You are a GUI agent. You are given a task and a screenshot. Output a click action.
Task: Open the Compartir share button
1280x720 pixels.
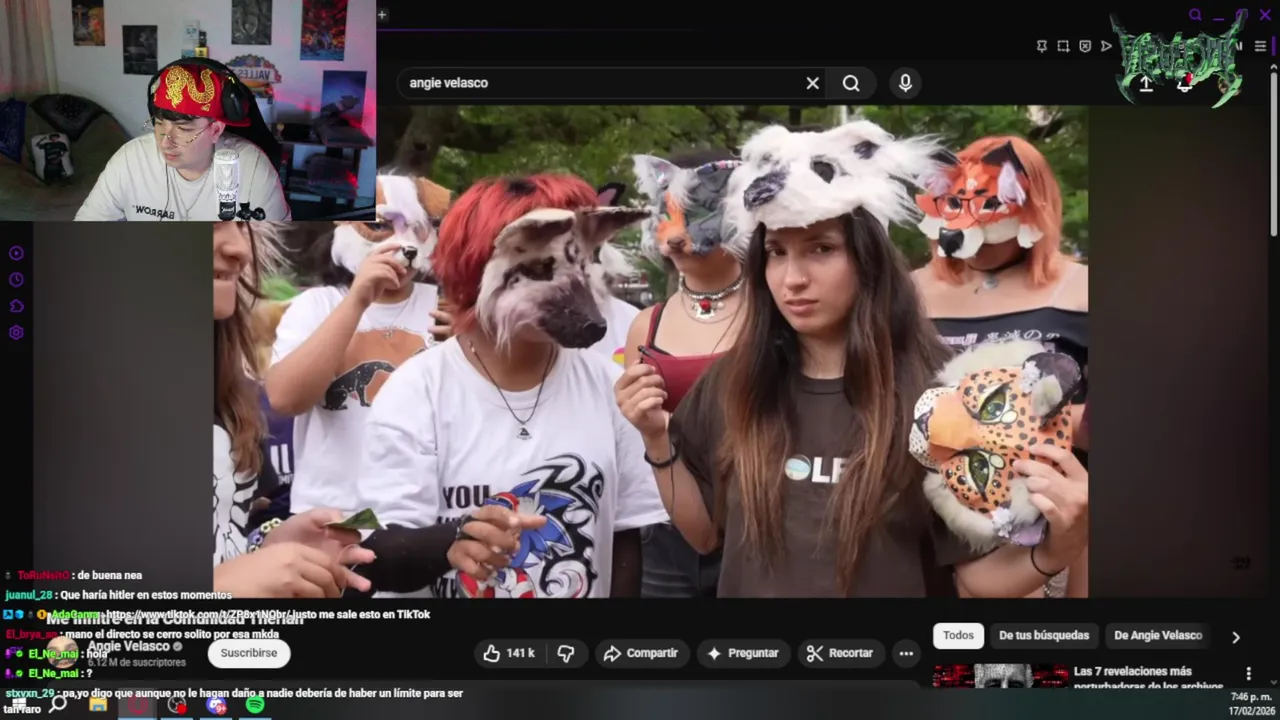641,653
